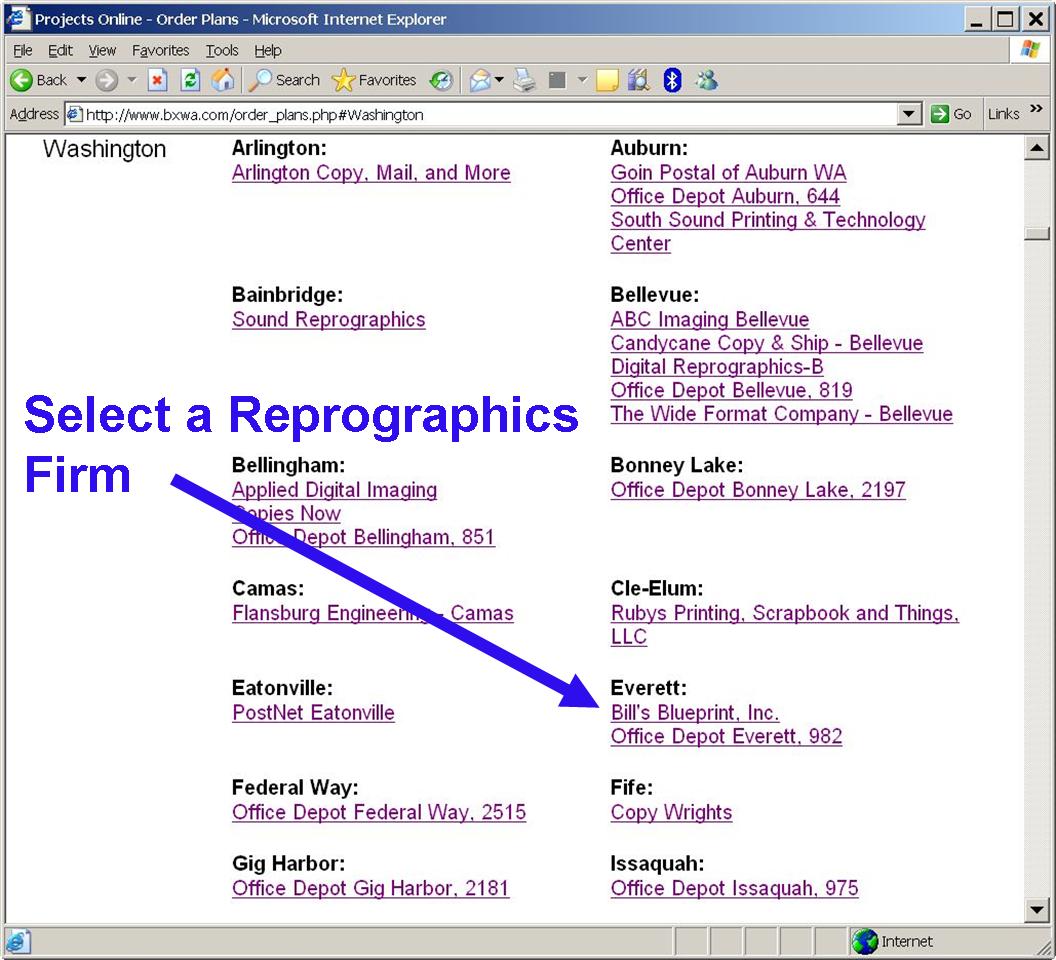Click the scrollbar up arrow
This screenshot has width=1056, height=960.
(x=1036, y=148)
